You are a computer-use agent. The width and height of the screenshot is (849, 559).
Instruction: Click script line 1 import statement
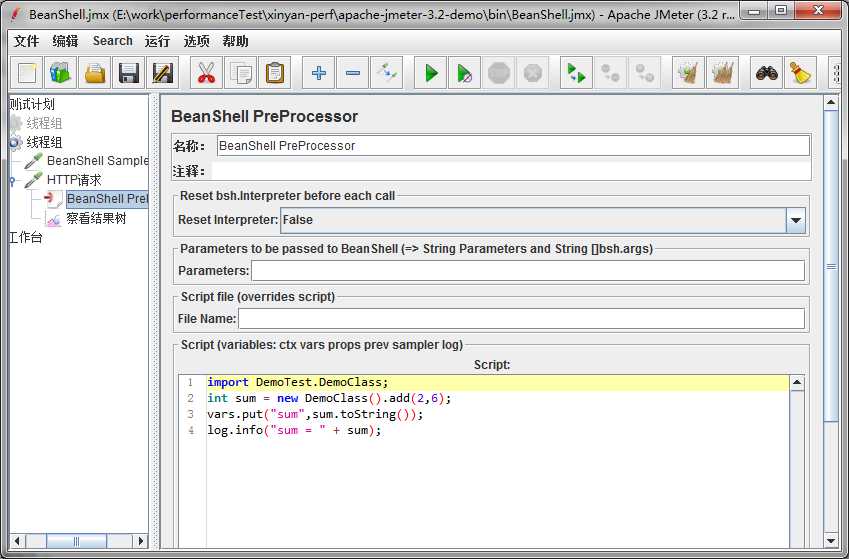pos(298,382)
